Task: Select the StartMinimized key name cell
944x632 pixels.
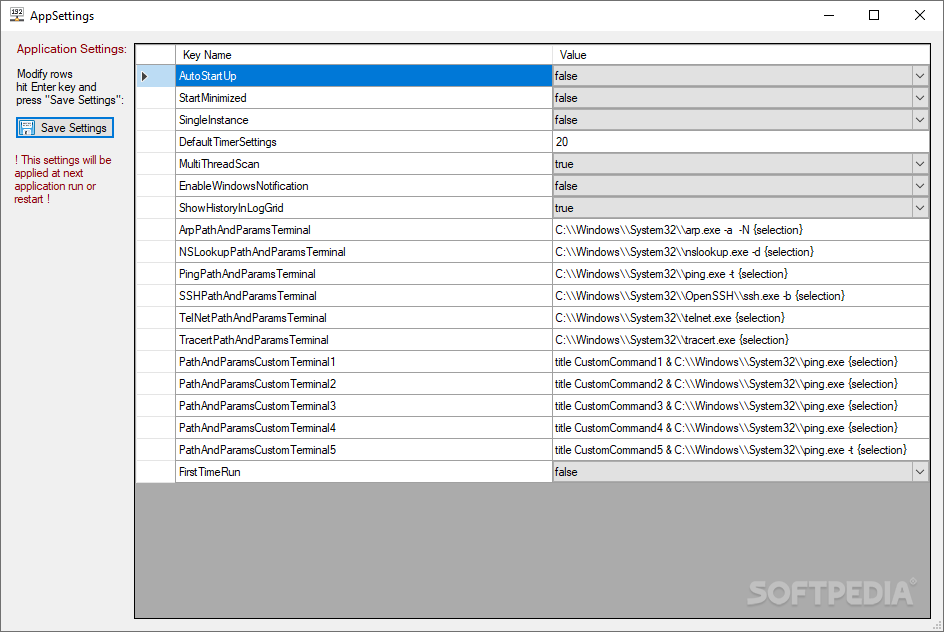Action: (x=364, y=98)
